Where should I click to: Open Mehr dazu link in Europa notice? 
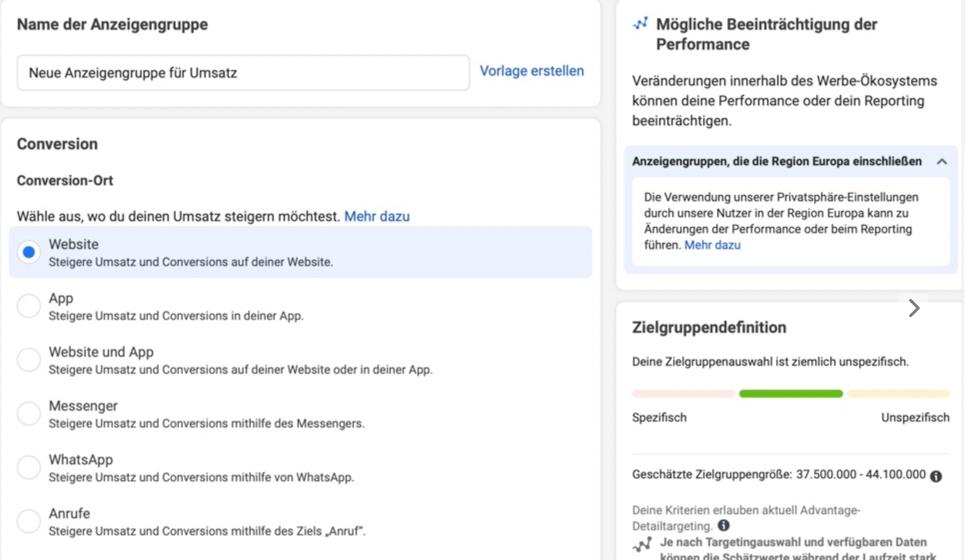pyautogui.click(x=712, y=245)
